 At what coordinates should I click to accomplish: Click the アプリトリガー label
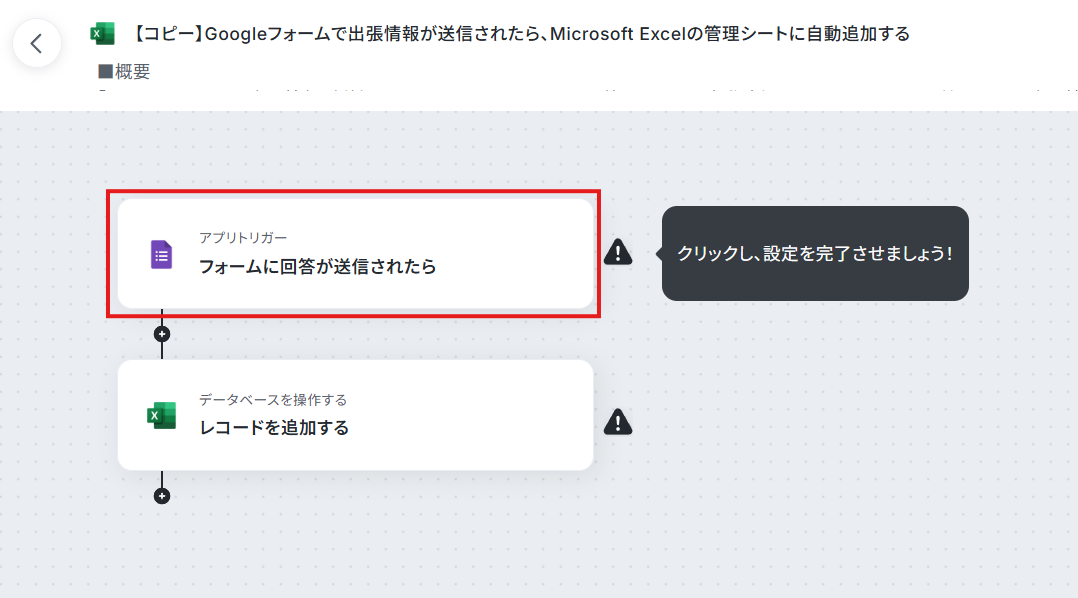pos(243,238)
